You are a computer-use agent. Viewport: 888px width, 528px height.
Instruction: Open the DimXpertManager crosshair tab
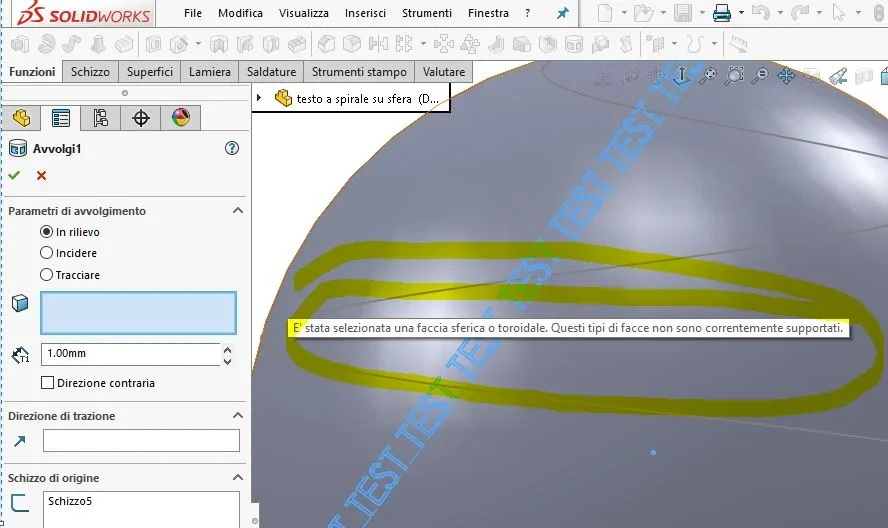coord(140,118)
